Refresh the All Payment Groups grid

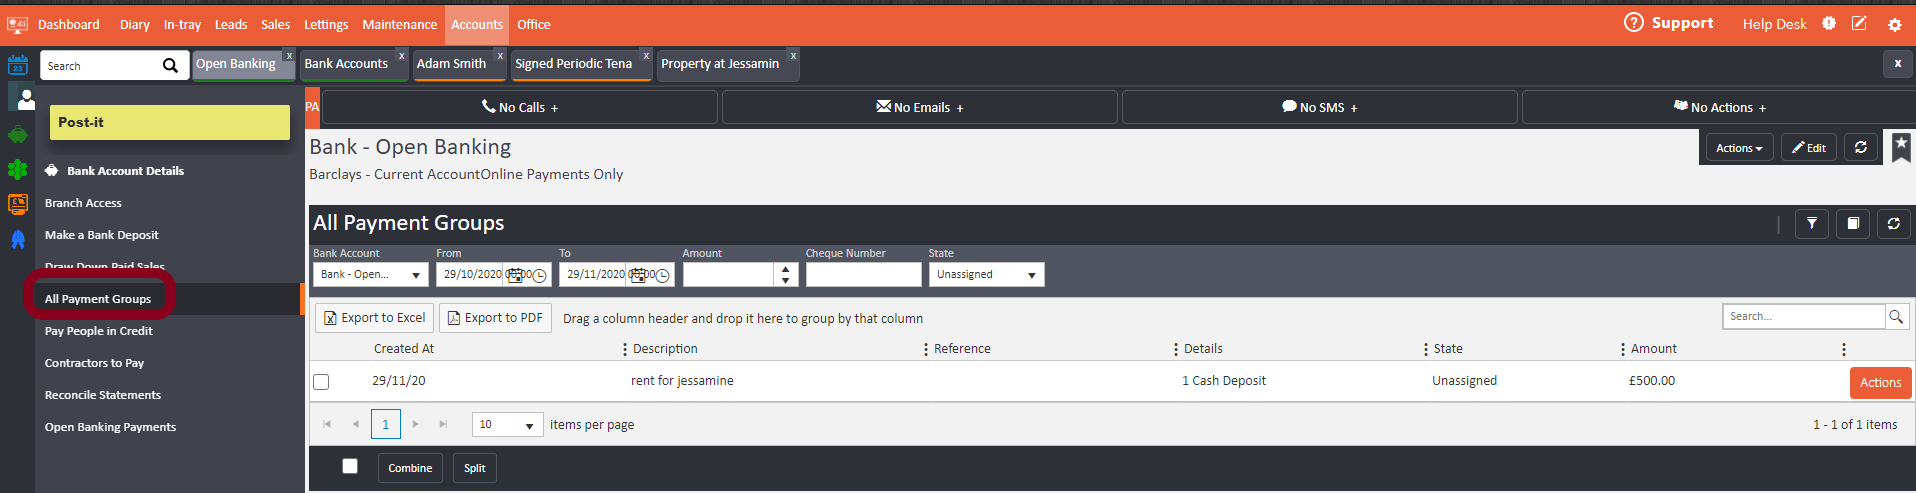pos(1893,224)
